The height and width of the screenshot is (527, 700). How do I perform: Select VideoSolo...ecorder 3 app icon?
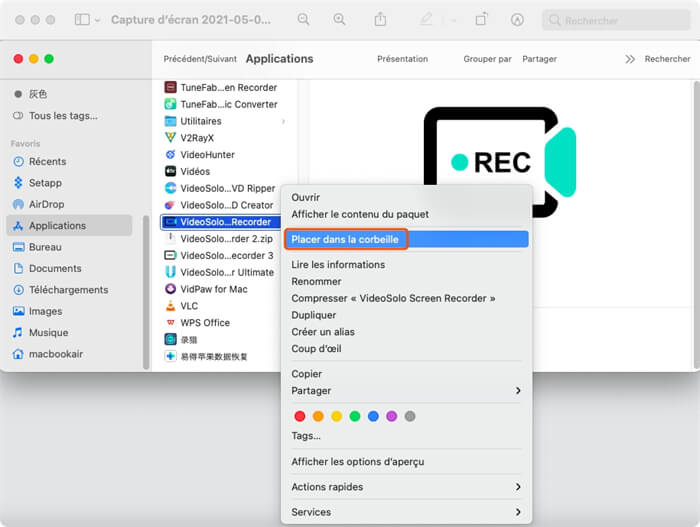[x=170, y=255]
